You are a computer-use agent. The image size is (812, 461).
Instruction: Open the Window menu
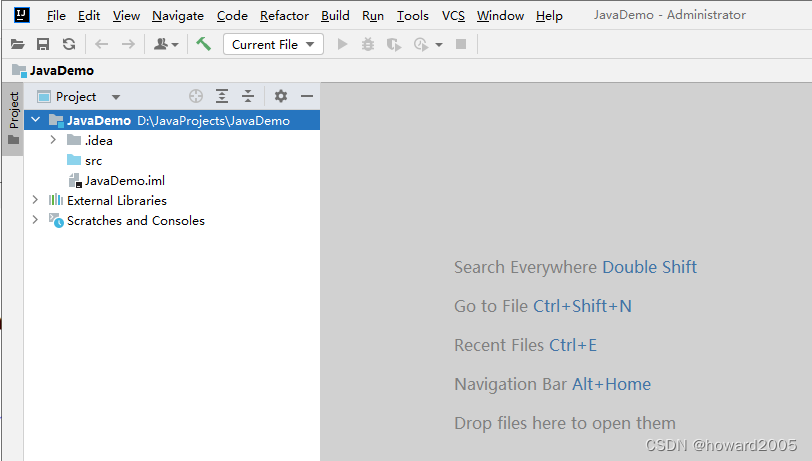pos(500,16)
